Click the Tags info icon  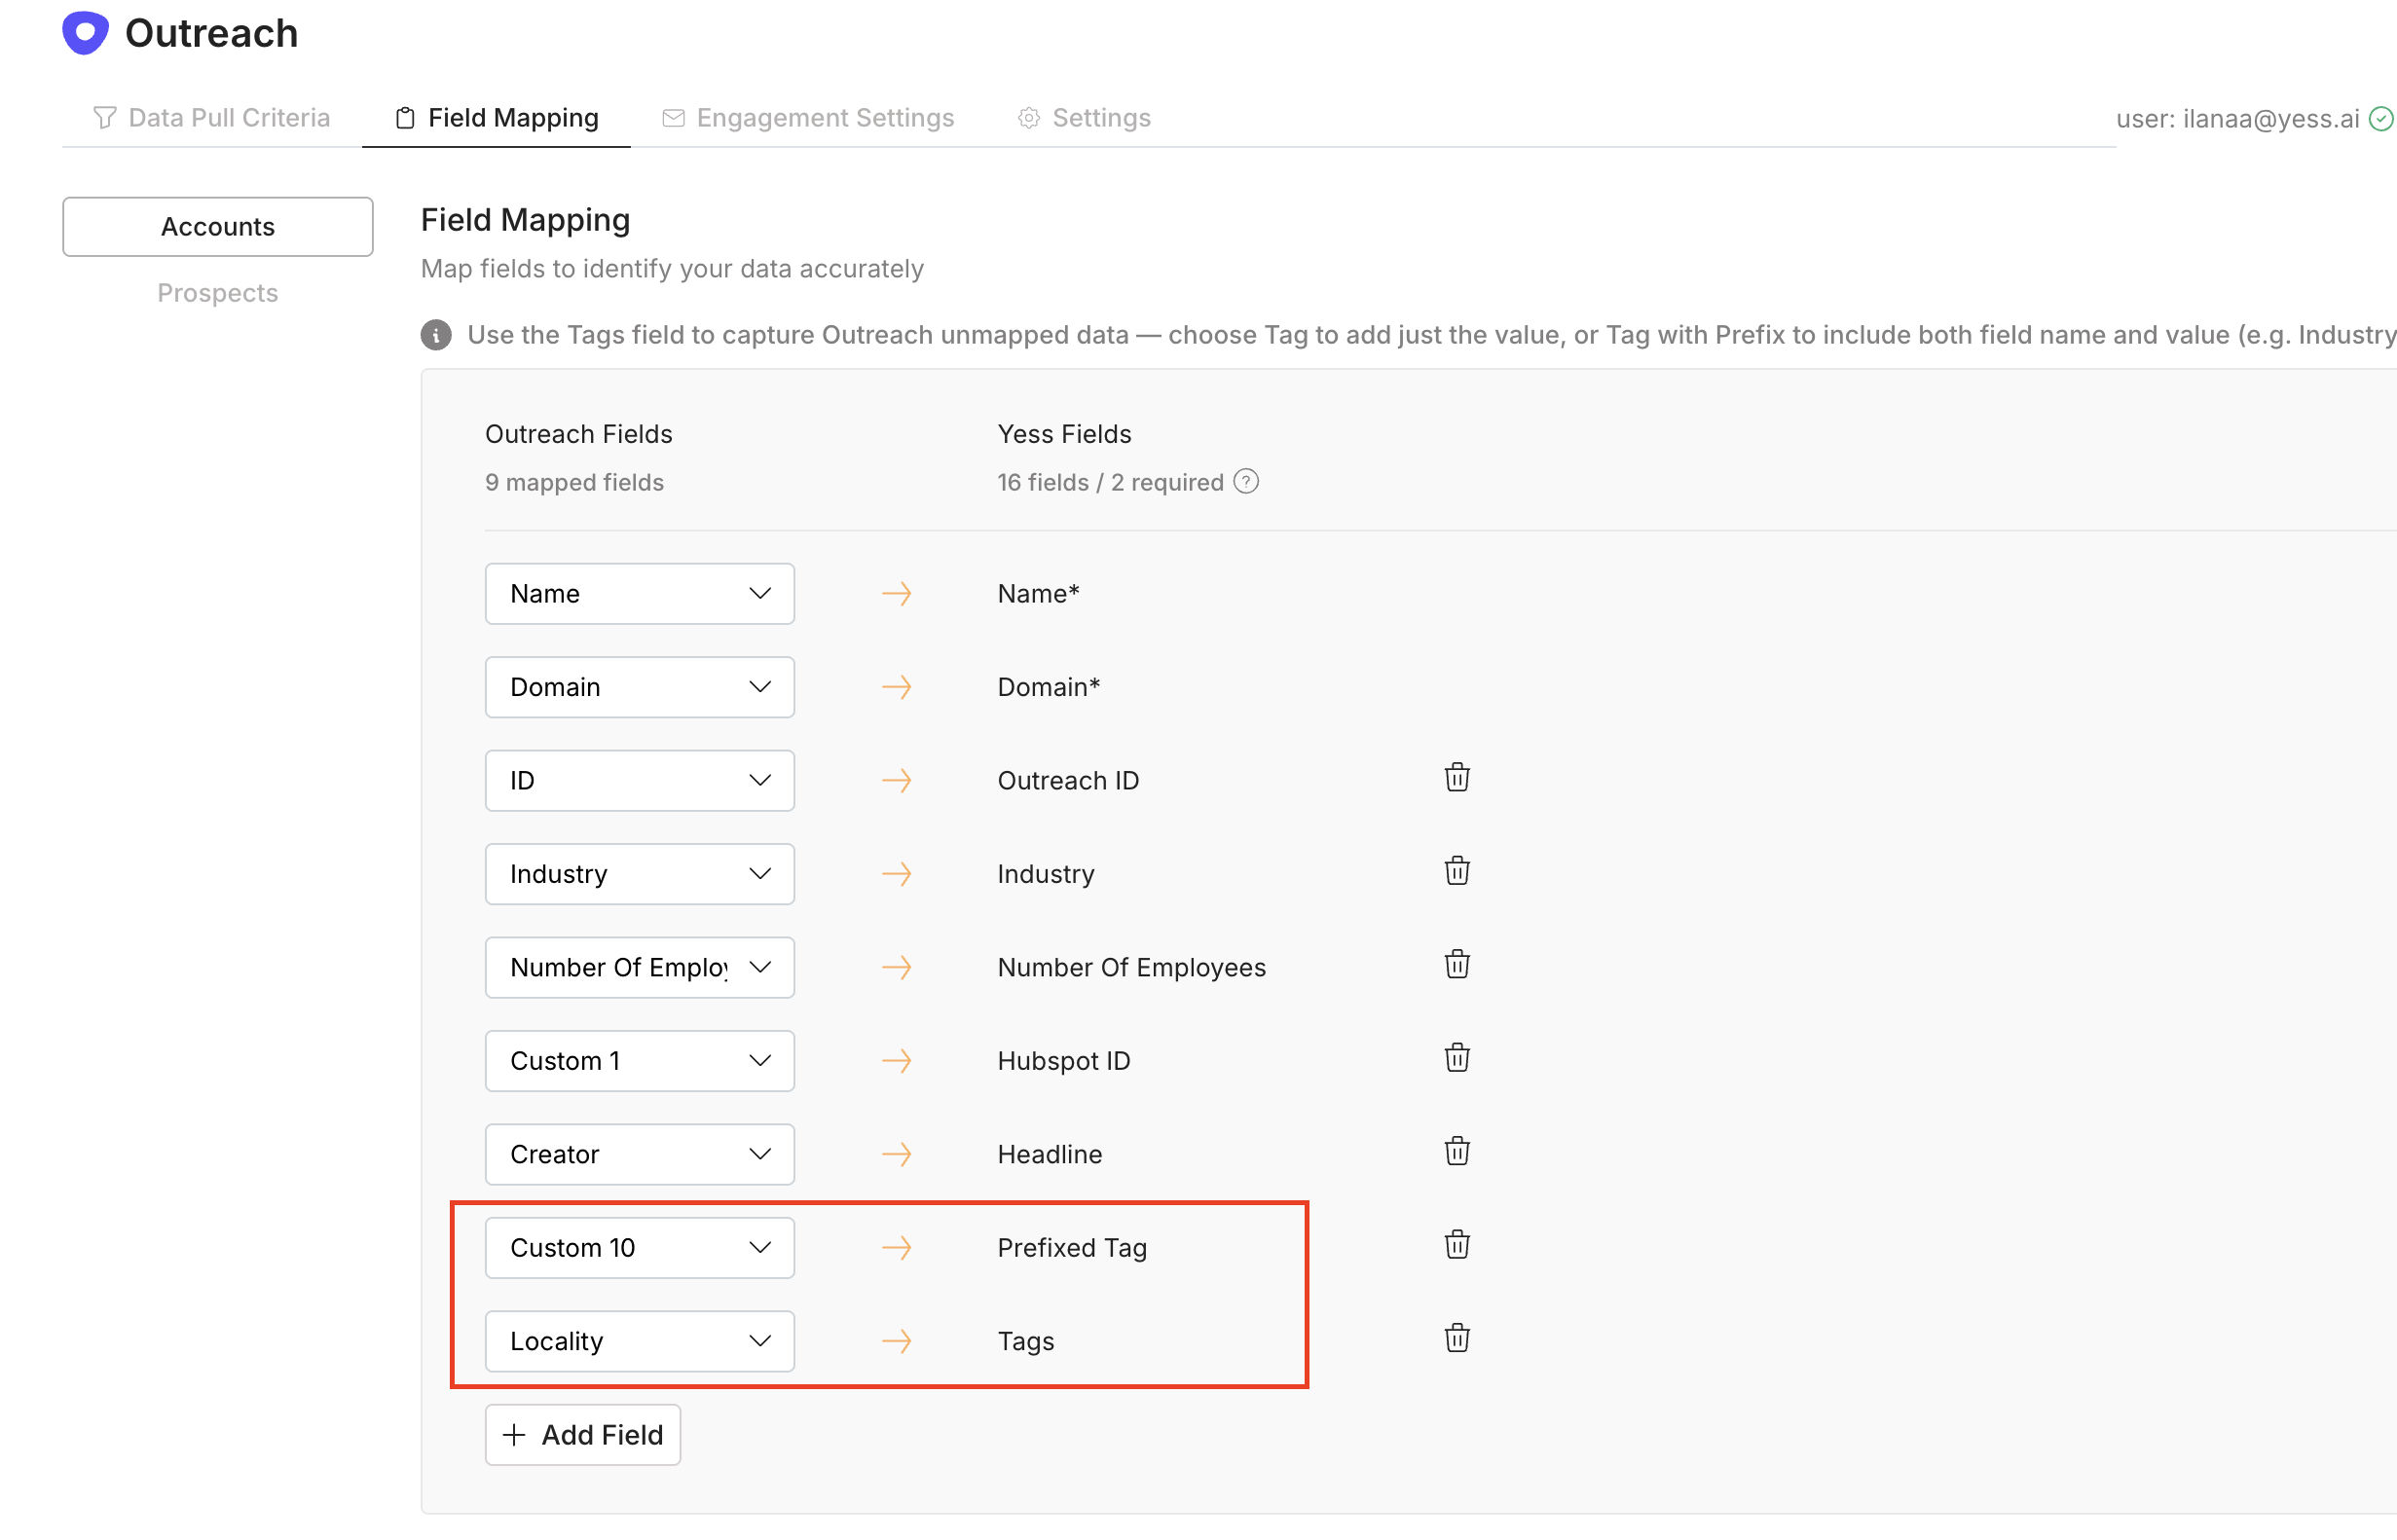(436, 335)
